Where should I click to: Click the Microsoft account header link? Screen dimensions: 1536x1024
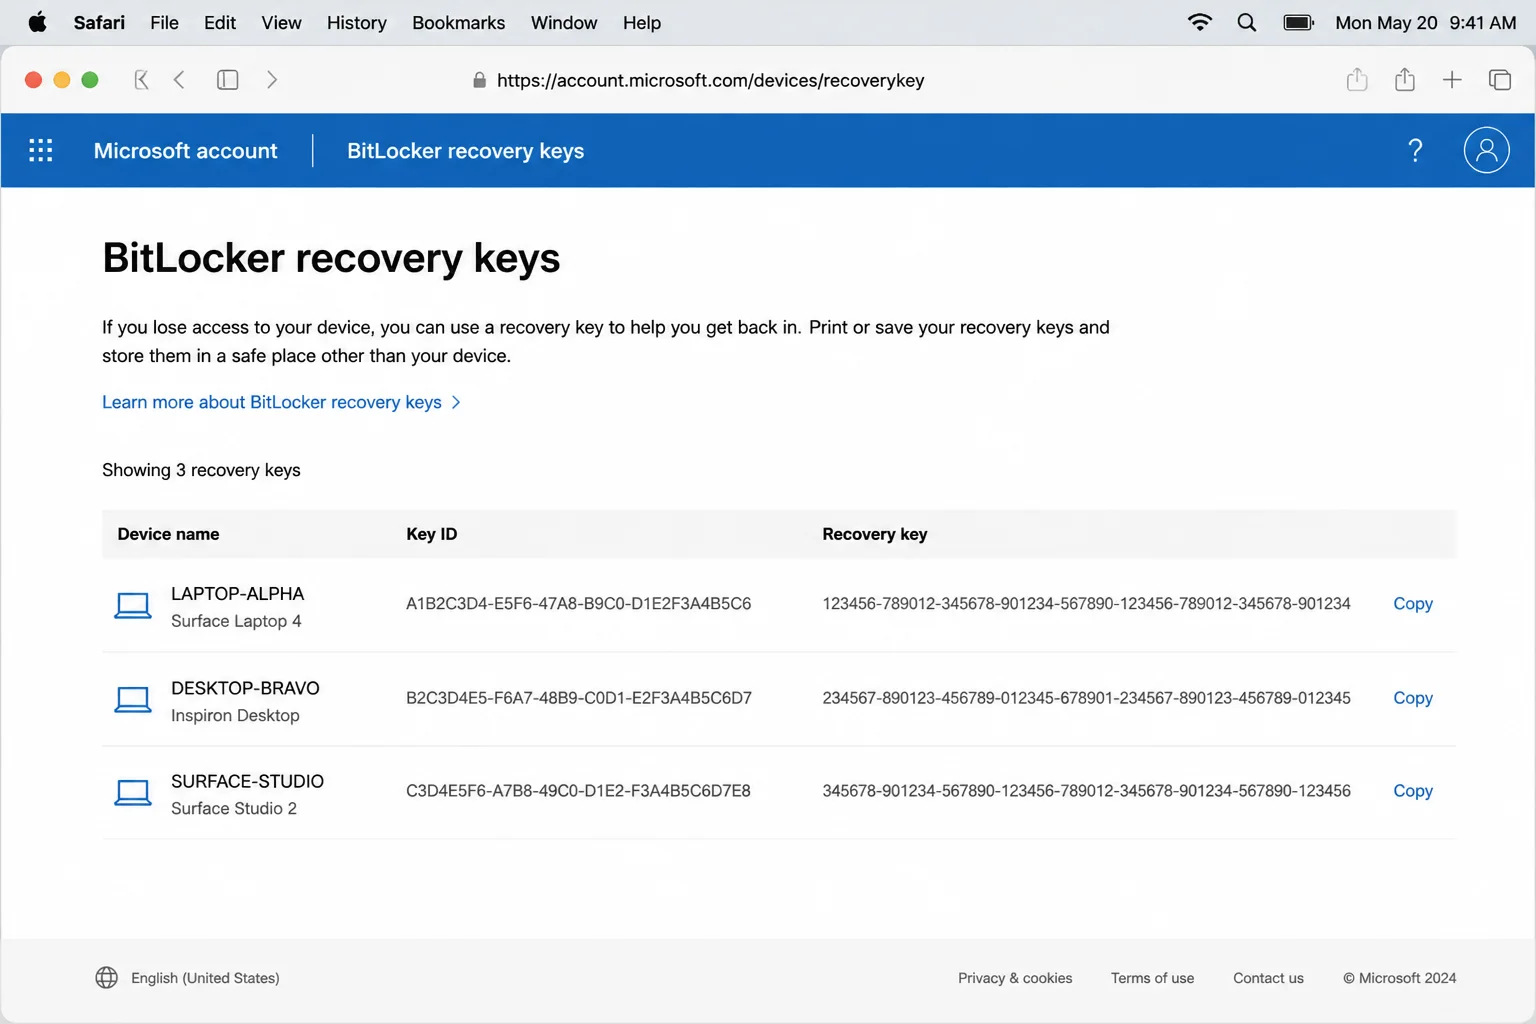coord(186,151)
